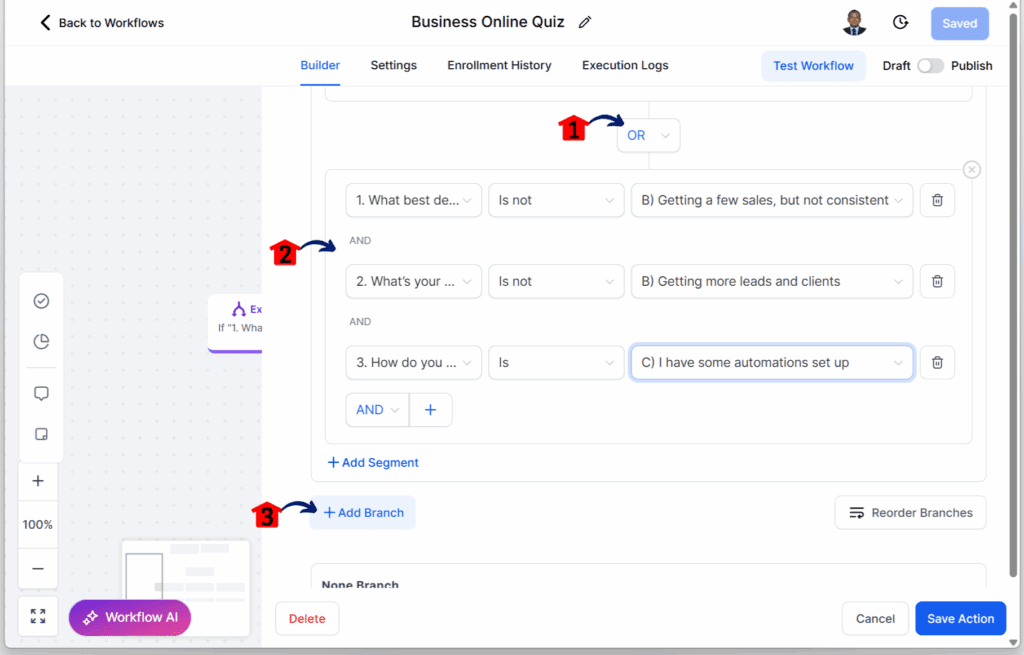The height and width of the screenshot is (655, 1024).
Task: Open 'Getting a few sales' value dropdown
Action: (x=772, y=200)
